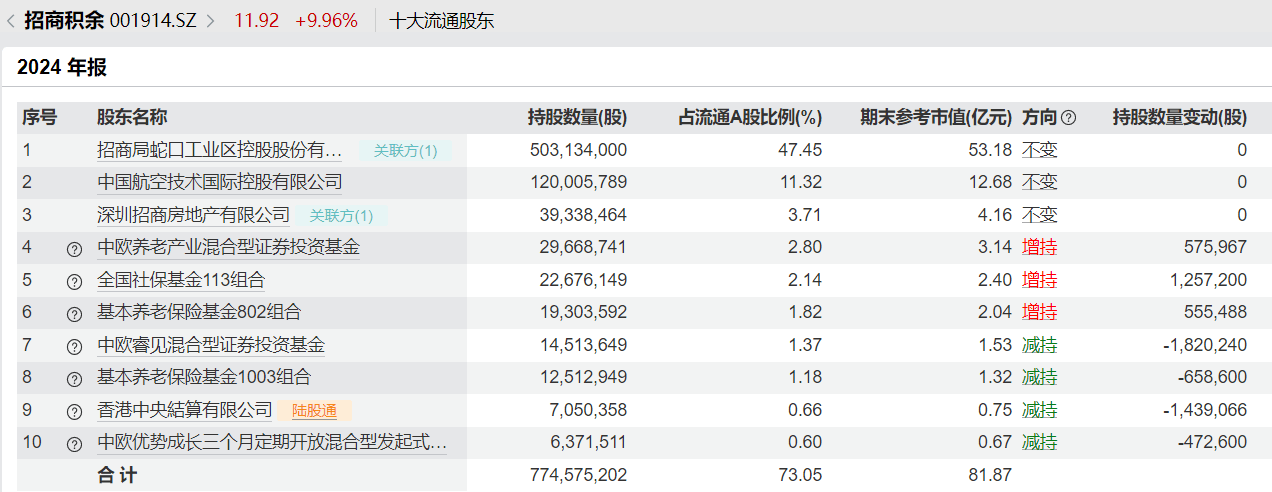Click question icon beside 中欧睿见混合型证券投资基金
This screenshot has width=1272, height=492.
(74, 347)
